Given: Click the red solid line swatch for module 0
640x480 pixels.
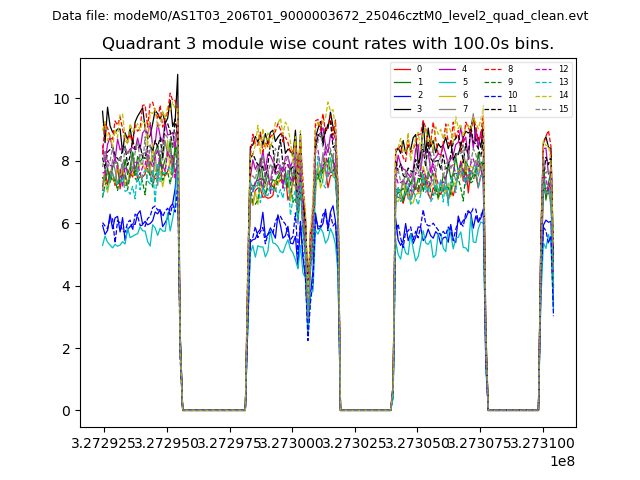Looking at the screenshot, I should [x=403, y=69].
